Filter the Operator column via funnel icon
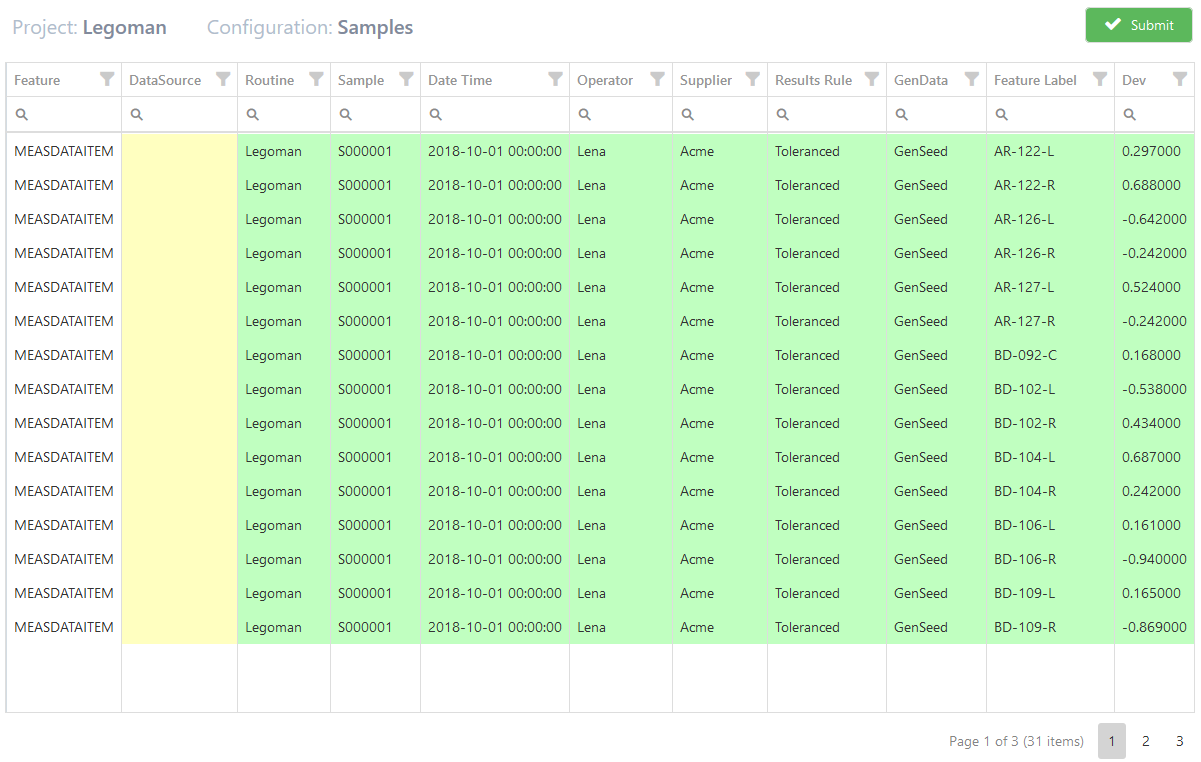 [x=657, y=80]
